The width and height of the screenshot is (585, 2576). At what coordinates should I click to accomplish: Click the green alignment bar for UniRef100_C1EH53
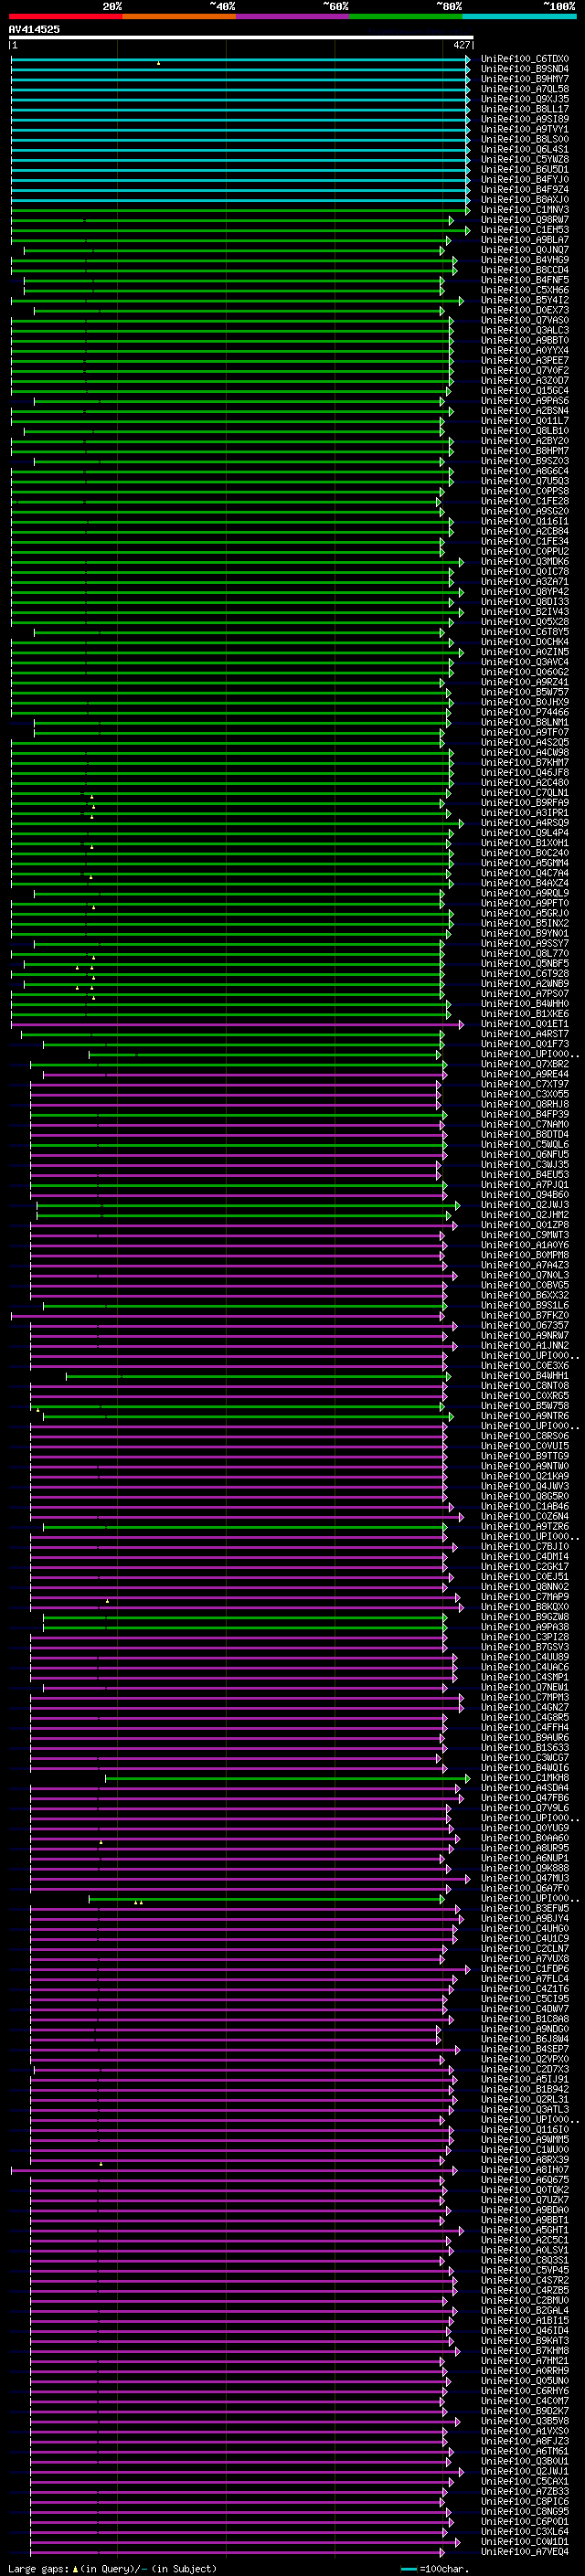[240, 230]
